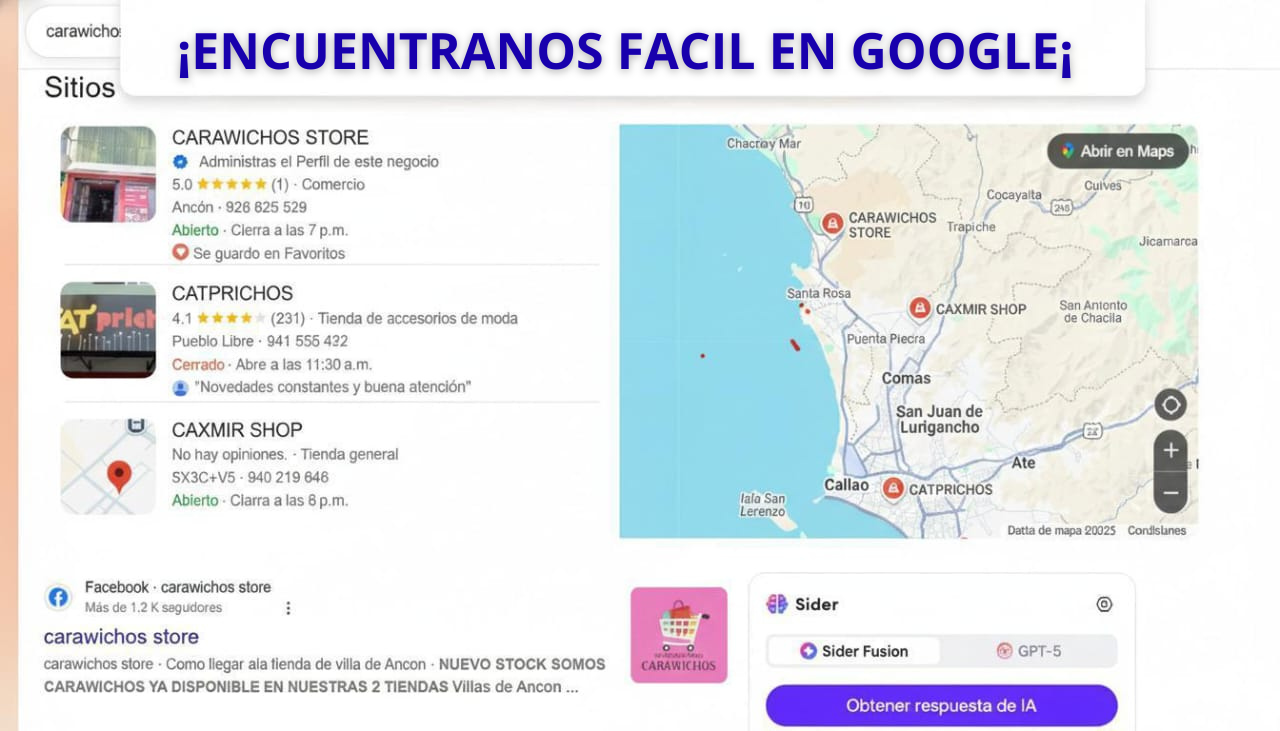Select the CAXMIR SHOP map pin
Image resolution: width=1280 pixels, height=731 pixels.
918,308
